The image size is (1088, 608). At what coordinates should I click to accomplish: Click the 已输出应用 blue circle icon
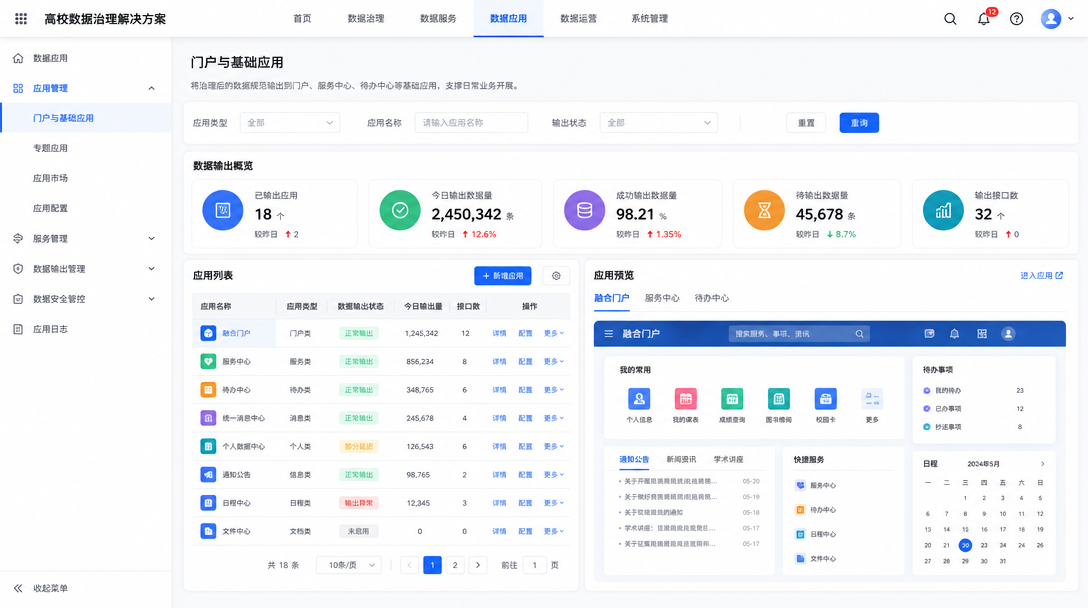click(223, 210)
